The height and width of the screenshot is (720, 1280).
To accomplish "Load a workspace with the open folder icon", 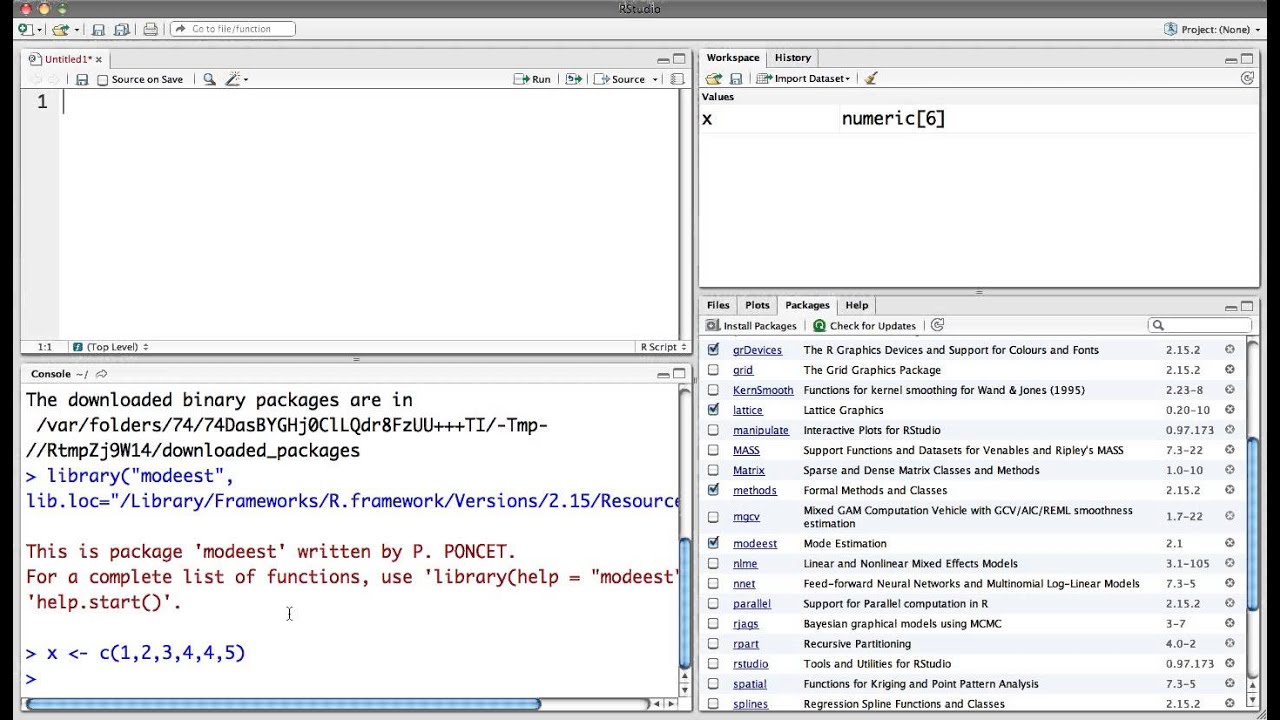I will pos(713,78).
